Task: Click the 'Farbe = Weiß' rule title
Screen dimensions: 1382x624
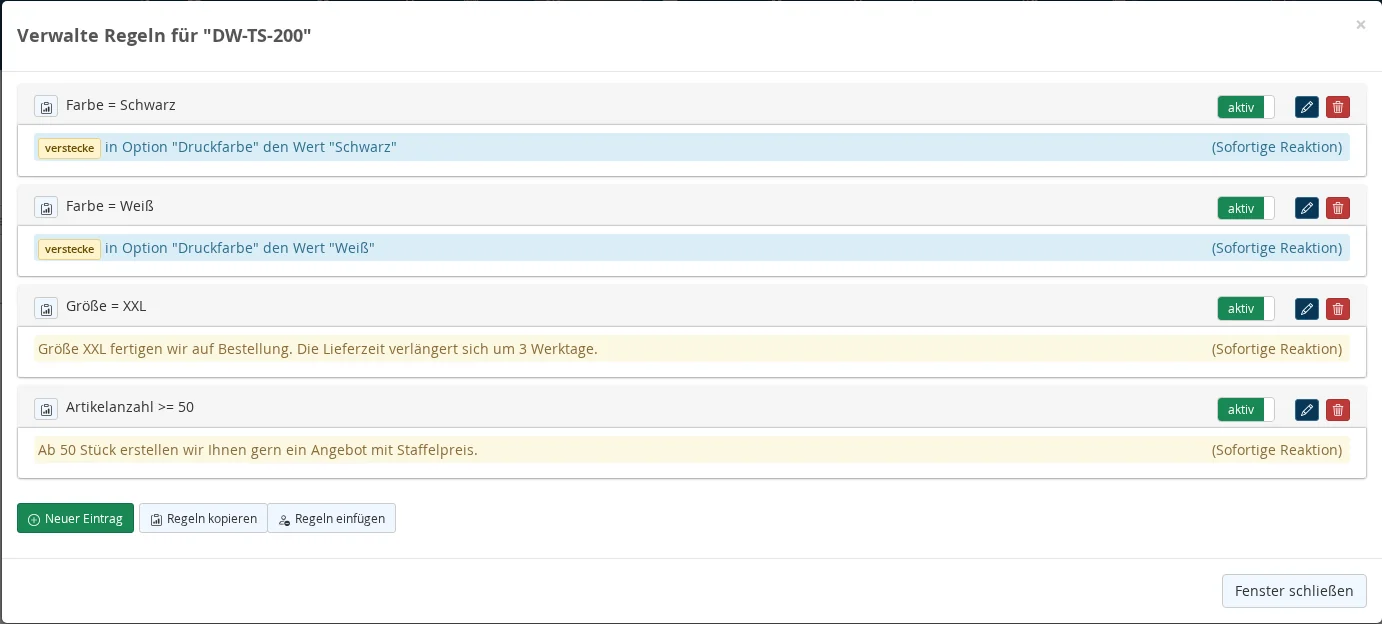Action: [x=110, y=206]
